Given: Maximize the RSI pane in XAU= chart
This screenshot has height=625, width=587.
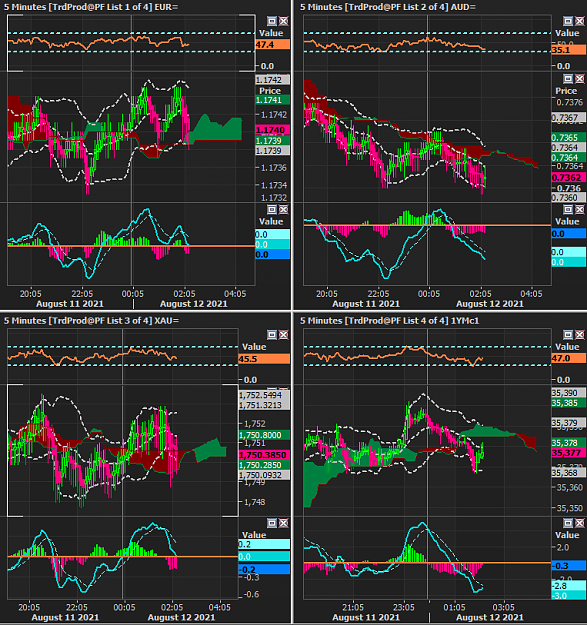Looking at the screenshot, I should click(x=272, y=335).
